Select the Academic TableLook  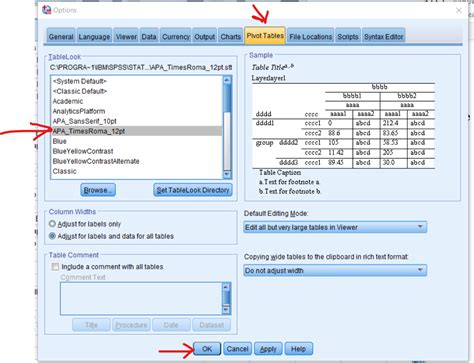136,101
